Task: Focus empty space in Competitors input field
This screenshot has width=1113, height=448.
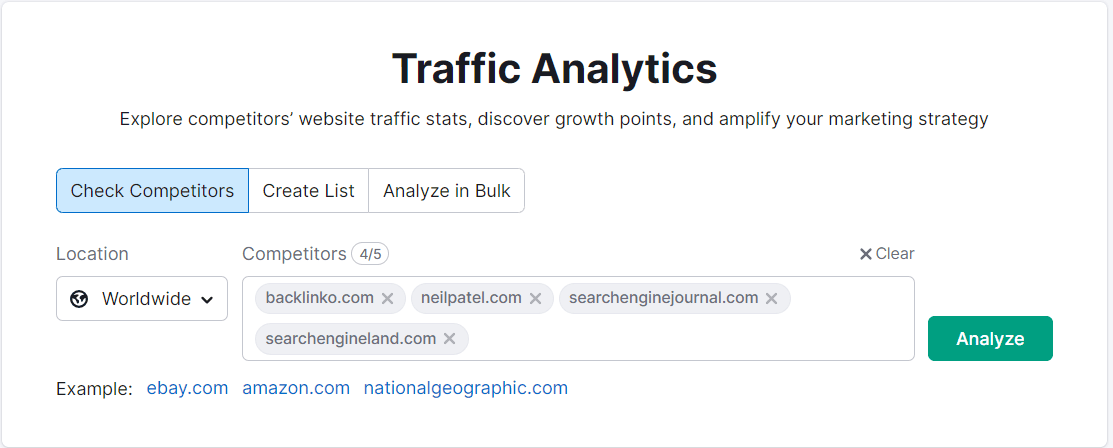Action: pyautogui.click(x=689, y=339)
